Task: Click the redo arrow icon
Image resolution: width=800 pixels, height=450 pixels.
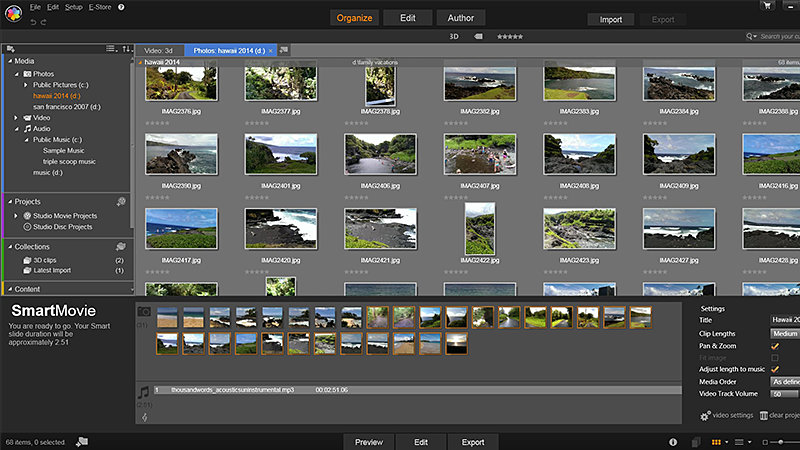Action: [44, 21]
